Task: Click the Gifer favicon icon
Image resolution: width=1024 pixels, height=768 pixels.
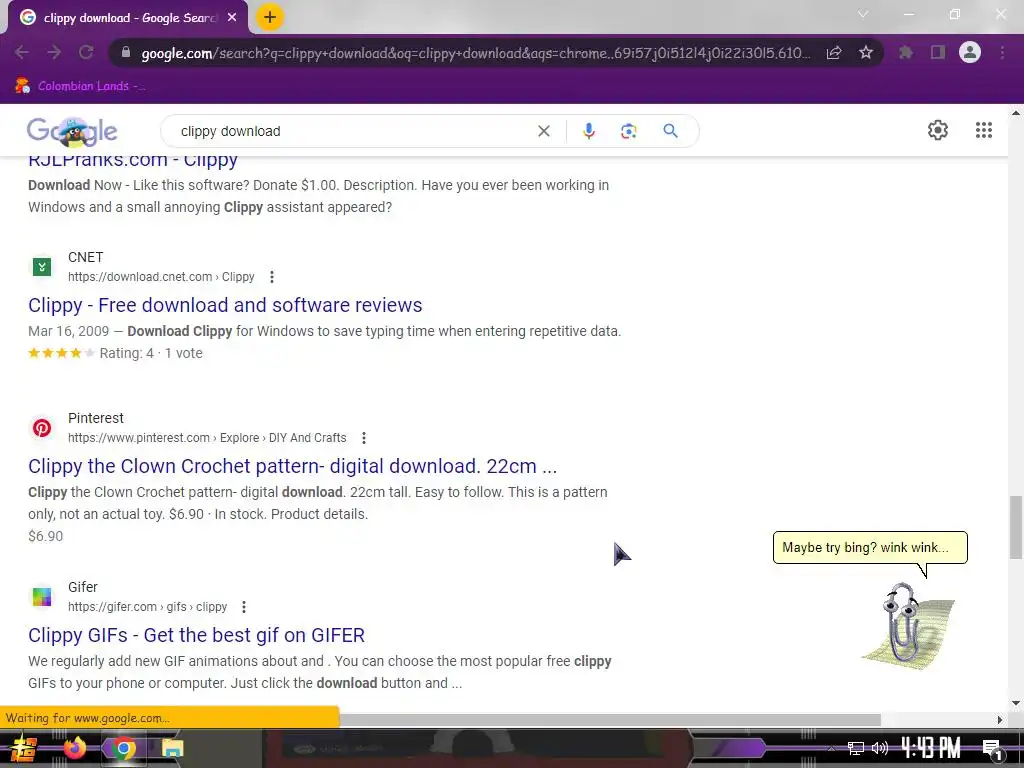Action: [42, 597]
